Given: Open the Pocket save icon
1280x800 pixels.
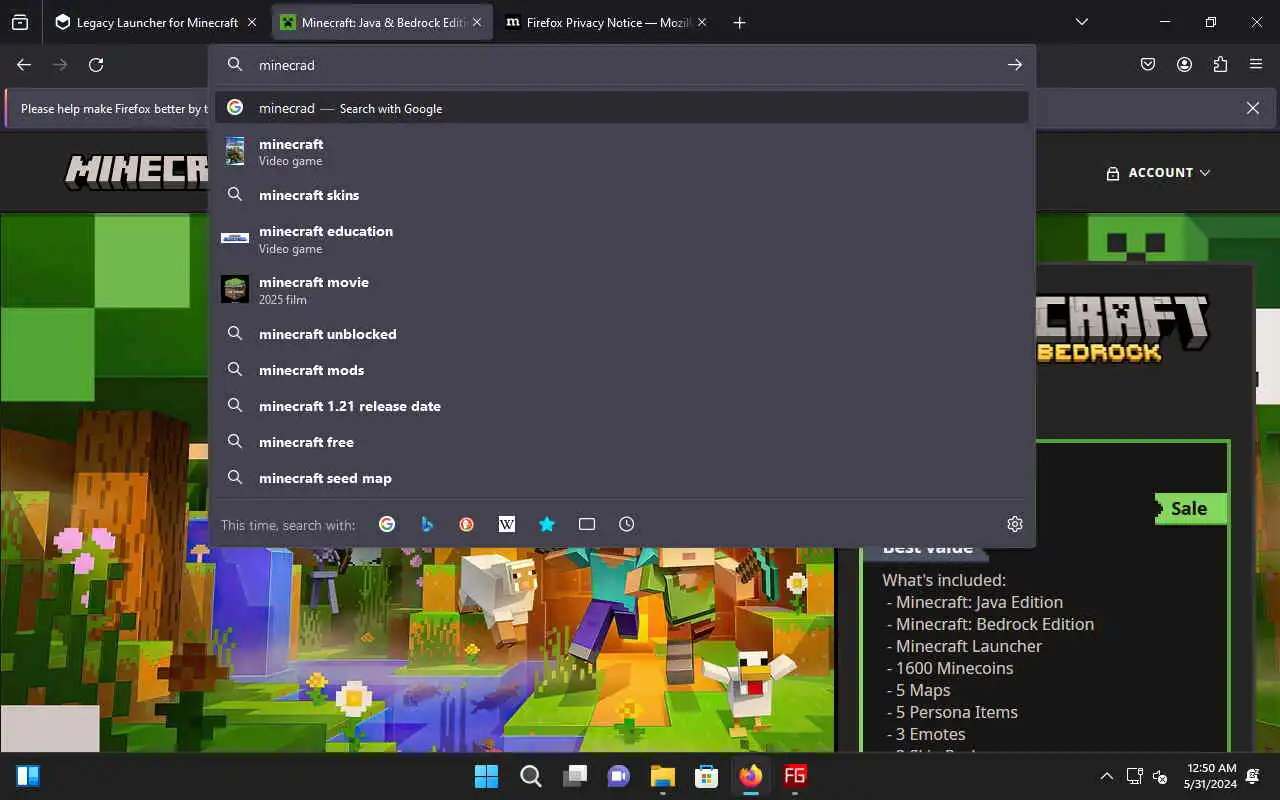Looking at the screenshot, I should pyautogui.click(x=1148, y=64).
